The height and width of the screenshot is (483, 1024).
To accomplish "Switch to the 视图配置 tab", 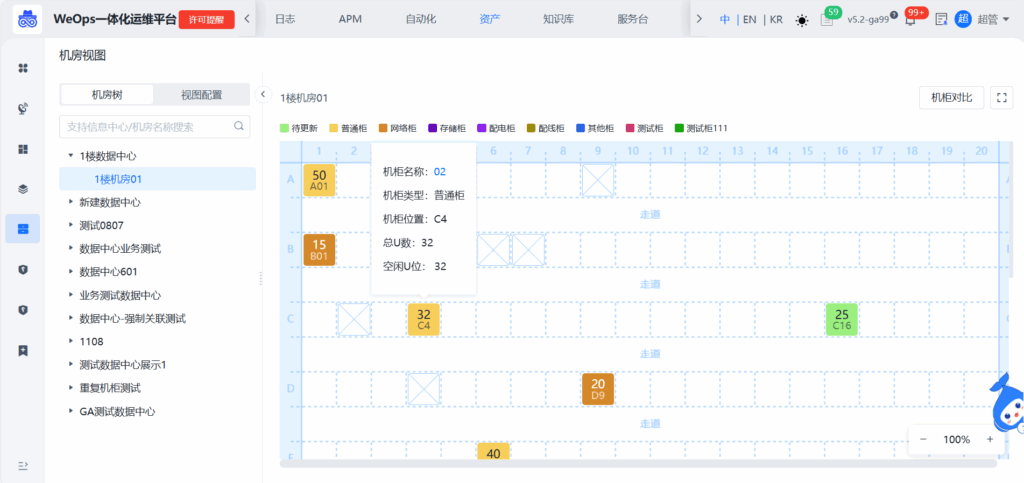I will pyautogui.click(x=201, y=95).
